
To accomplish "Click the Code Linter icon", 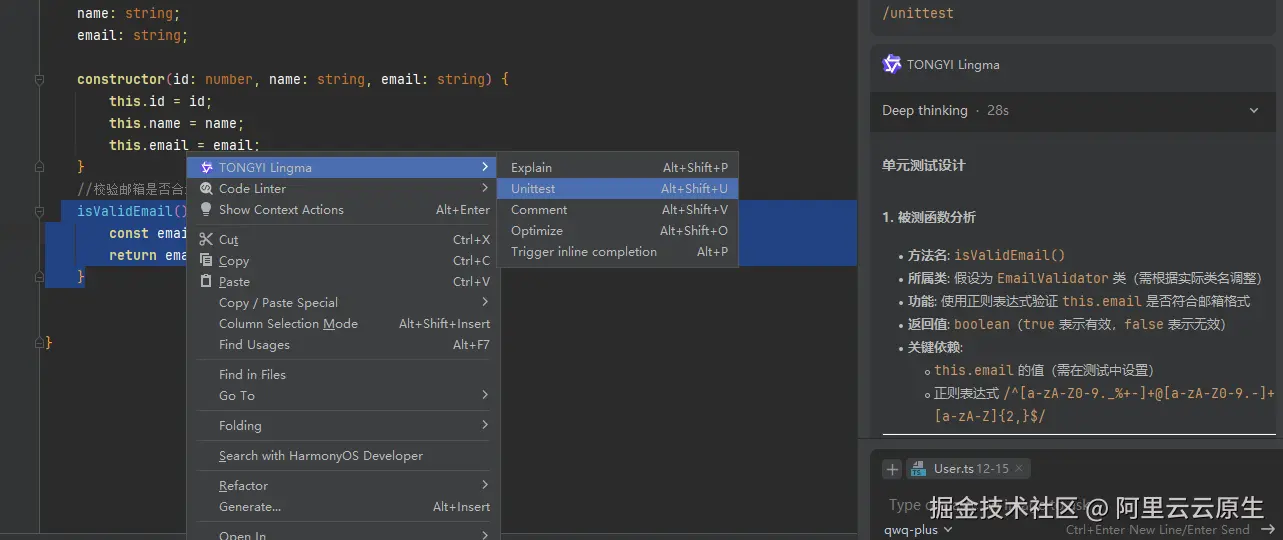I will pos(206,189).
